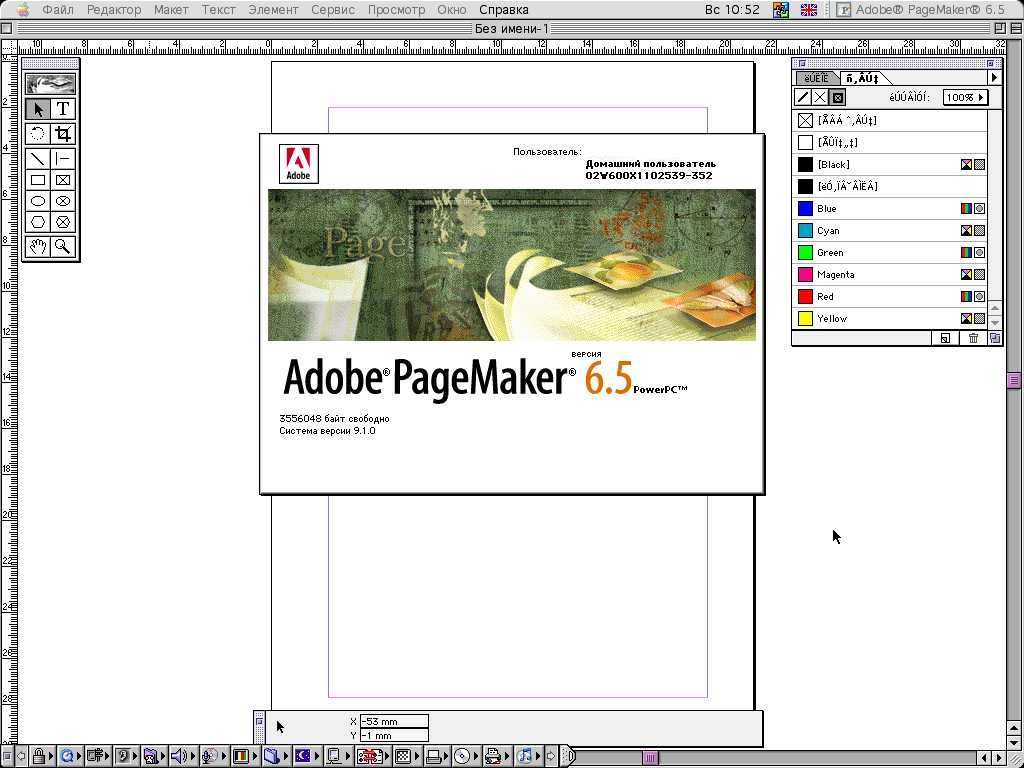Click the CD icon in control strip
Viewport: 1024px width, 768px height.
pyautogui.click(x=462, y=756)
